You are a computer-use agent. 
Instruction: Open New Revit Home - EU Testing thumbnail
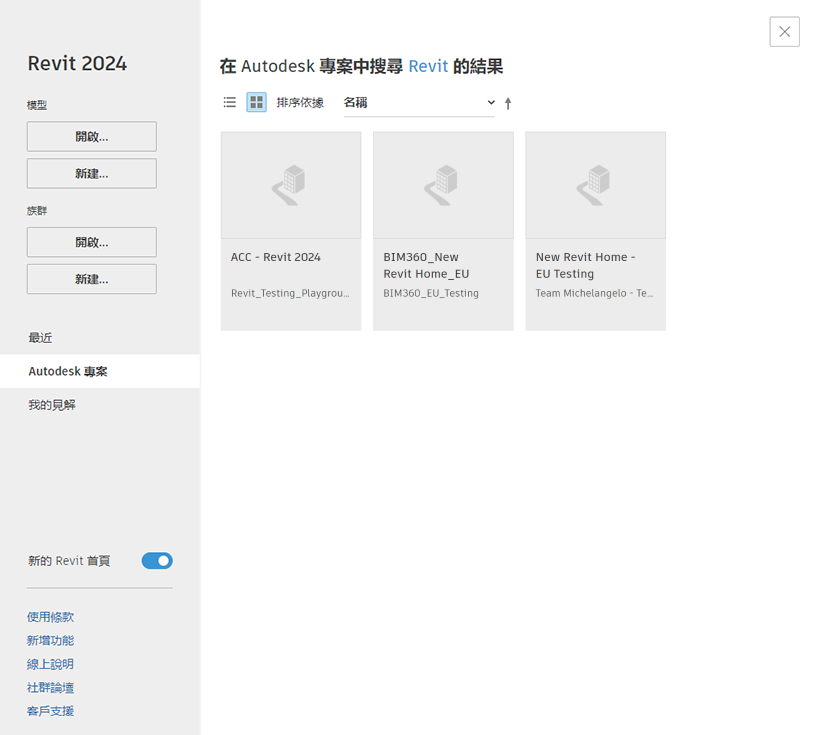point(595,185)
